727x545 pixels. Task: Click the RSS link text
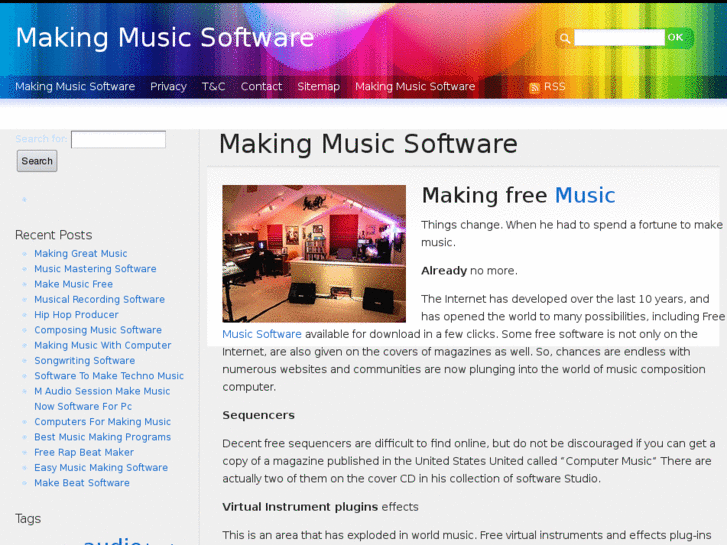(555, 86)
